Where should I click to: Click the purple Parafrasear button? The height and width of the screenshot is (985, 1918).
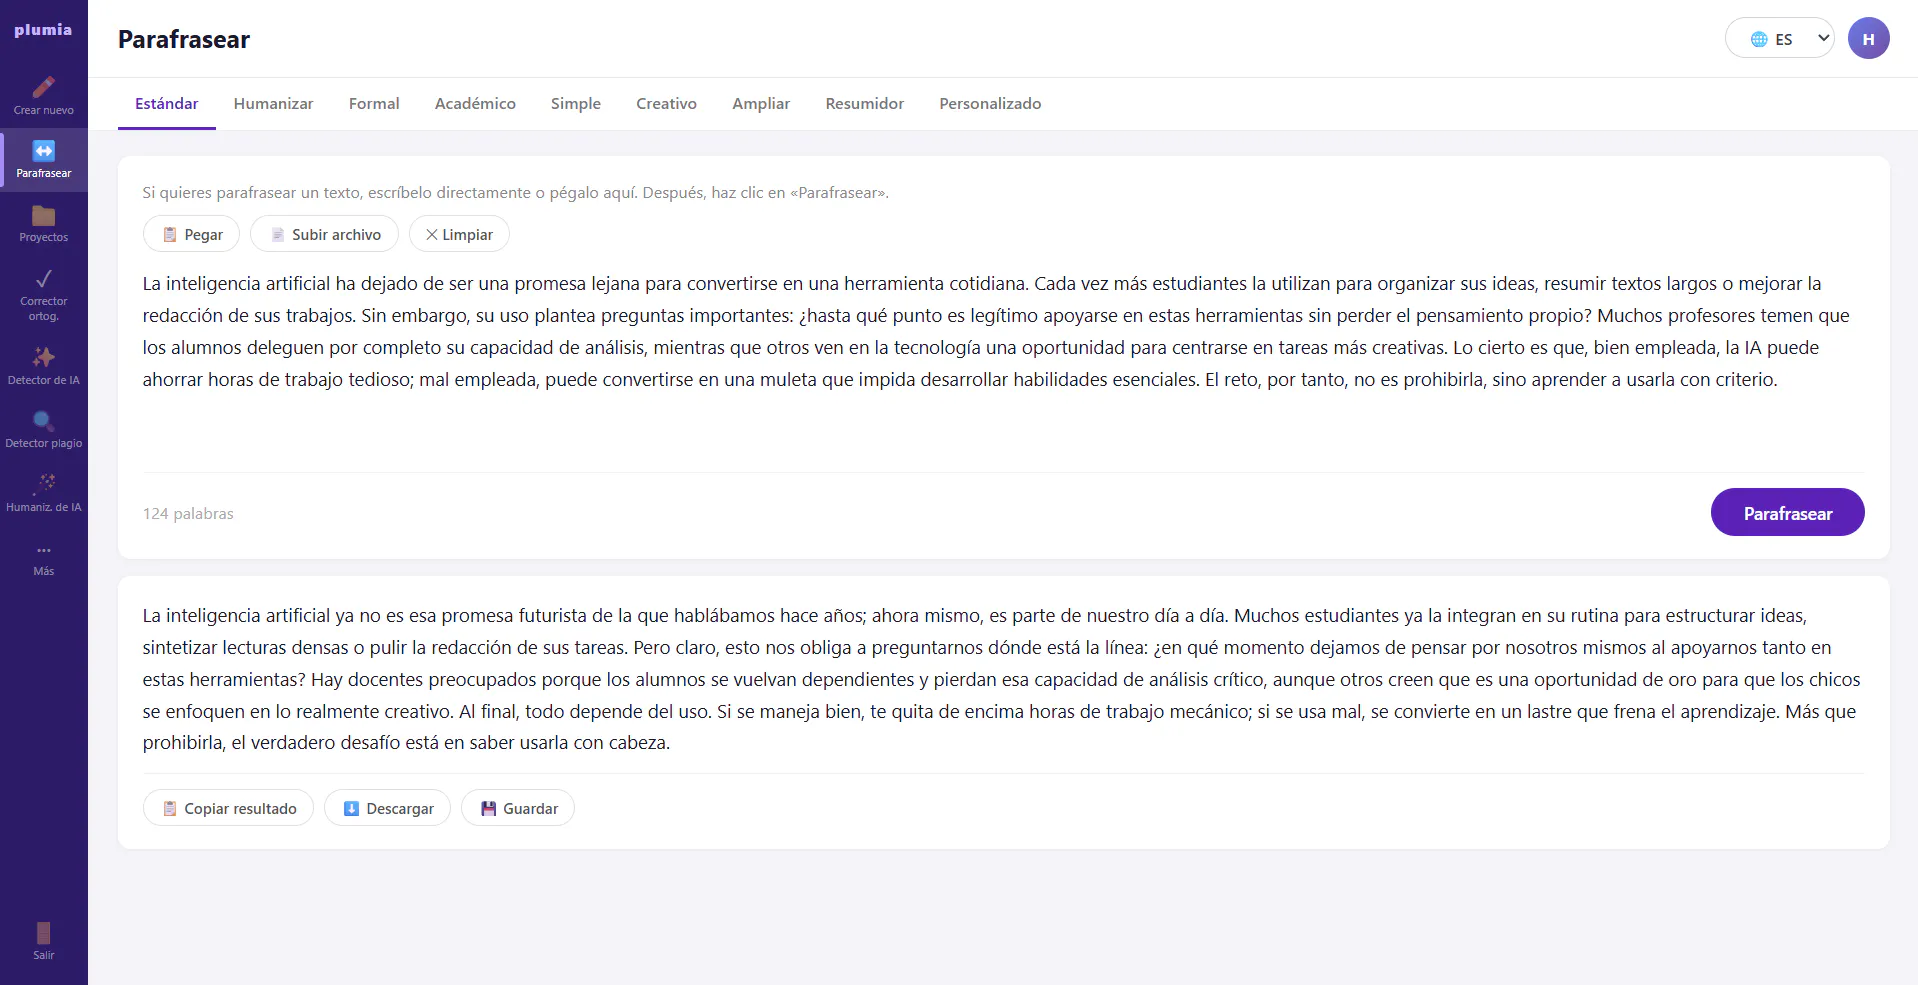[x=1787, y=512]
